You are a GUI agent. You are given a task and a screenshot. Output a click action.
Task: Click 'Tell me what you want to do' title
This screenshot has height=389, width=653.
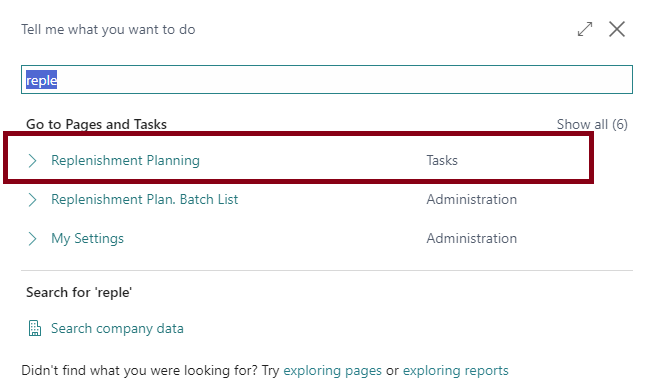pyautogui.click(x=108, y=30)
